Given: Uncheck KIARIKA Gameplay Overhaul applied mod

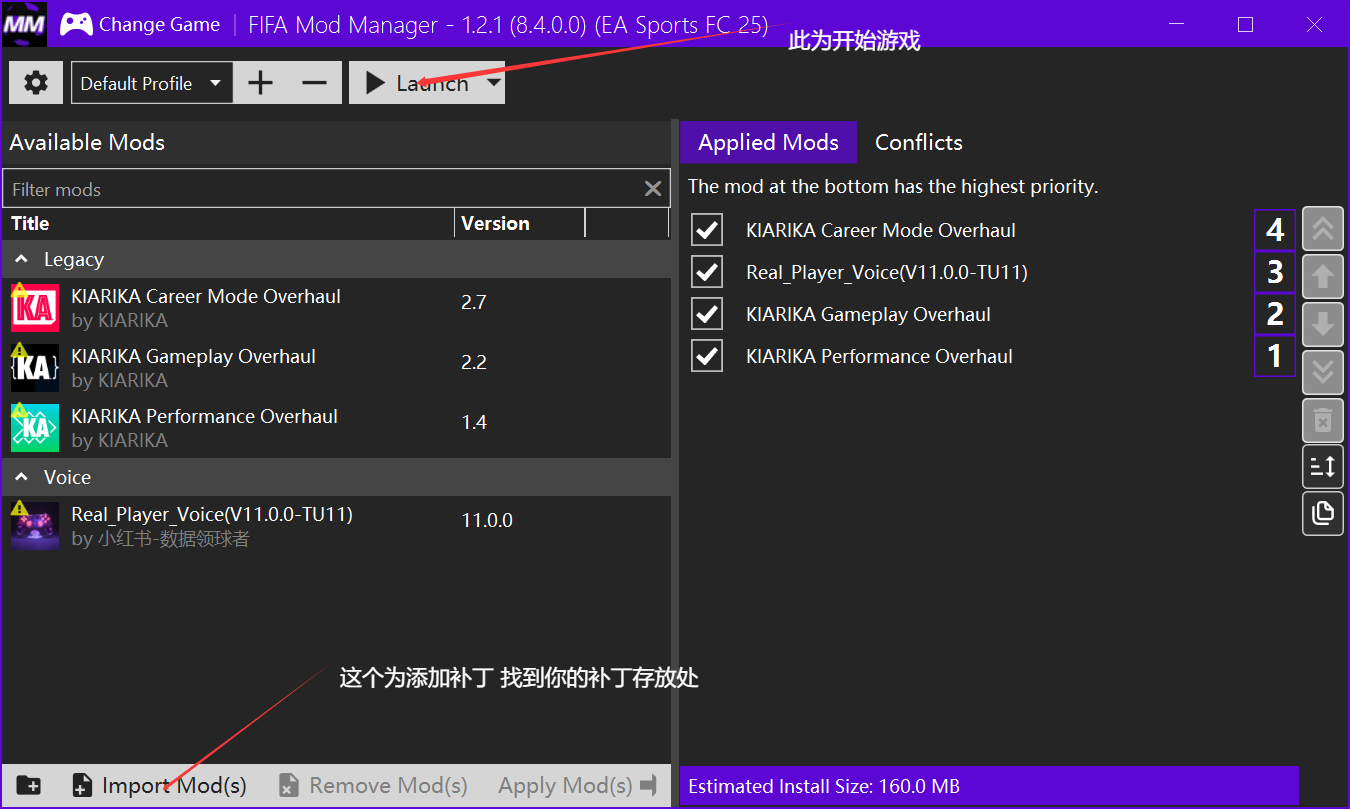Looking at the screenshot, I should pos(707,314).
